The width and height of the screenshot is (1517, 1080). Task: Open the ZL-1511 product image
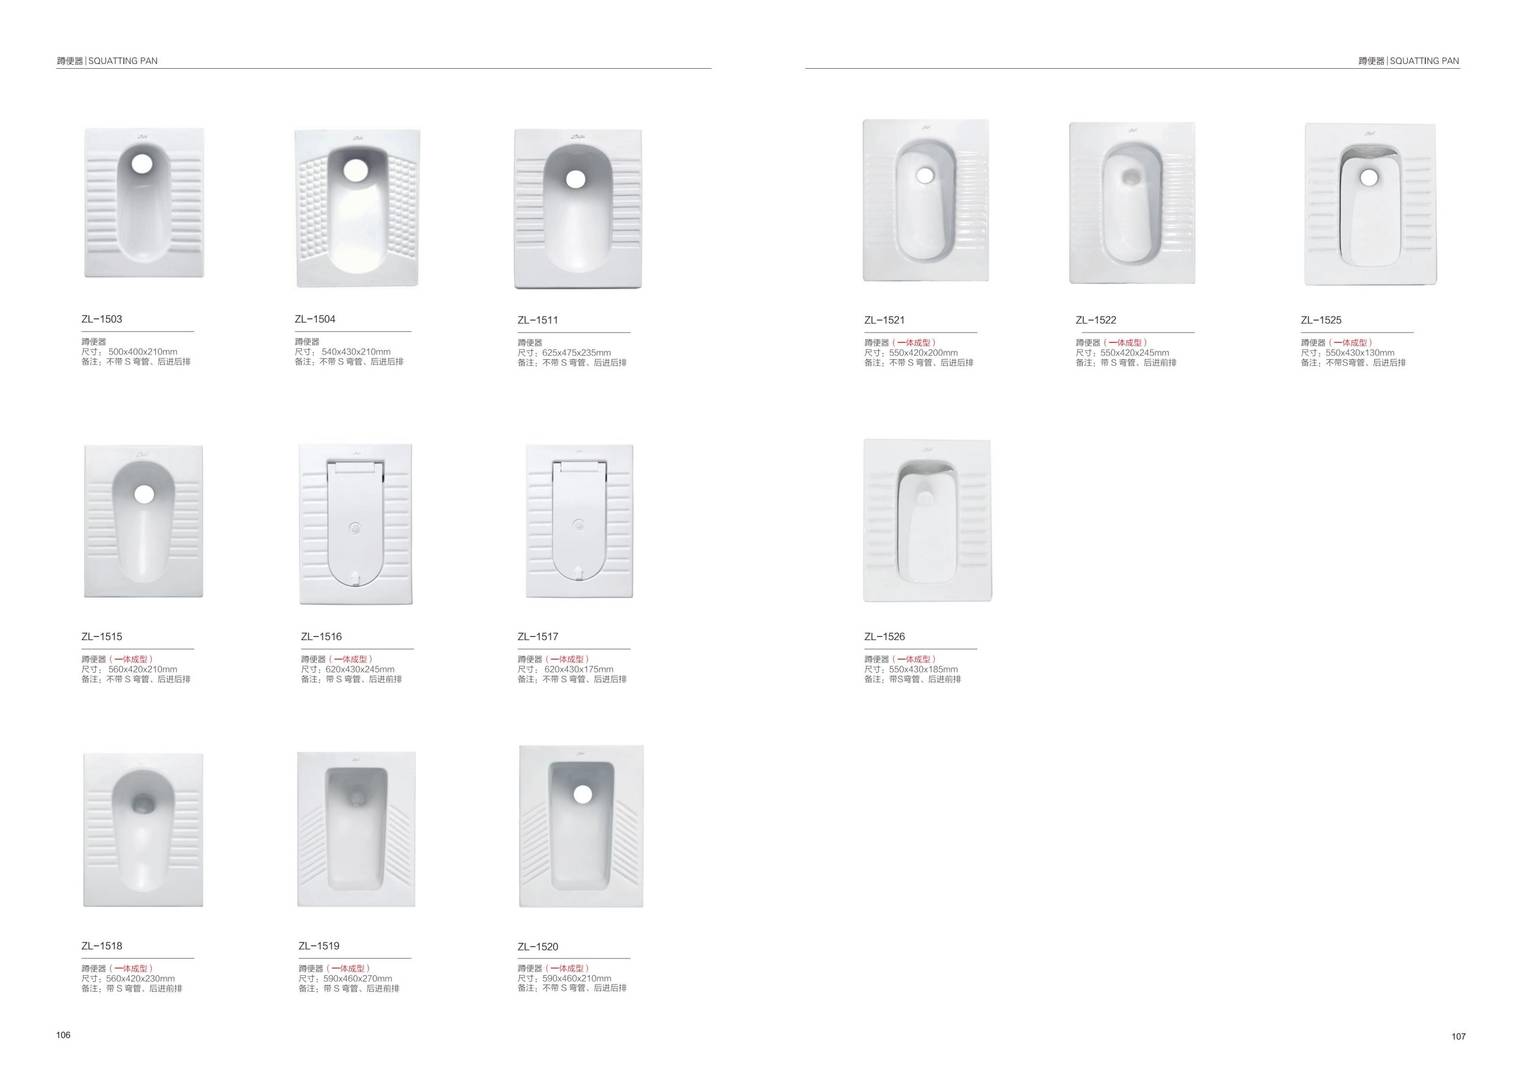click(x=577, y=208)
